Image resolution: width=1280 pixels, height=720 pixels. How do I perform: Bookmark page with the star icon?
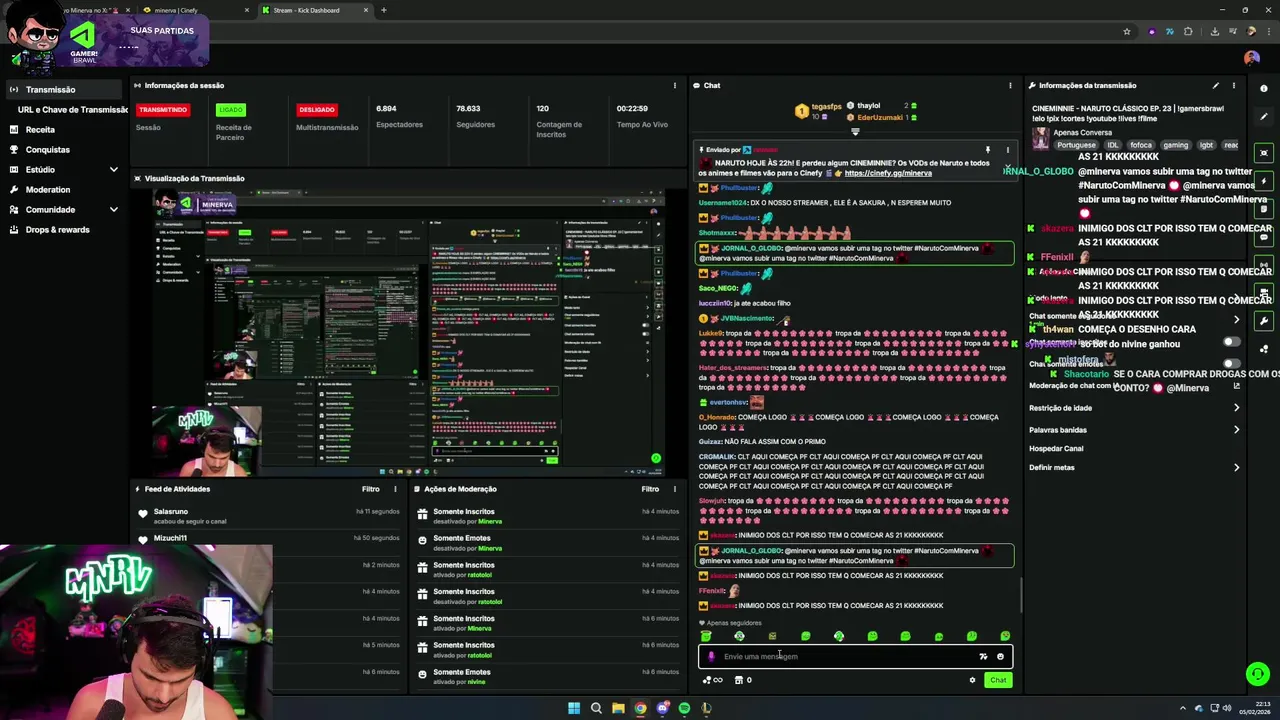(1127, 32)
